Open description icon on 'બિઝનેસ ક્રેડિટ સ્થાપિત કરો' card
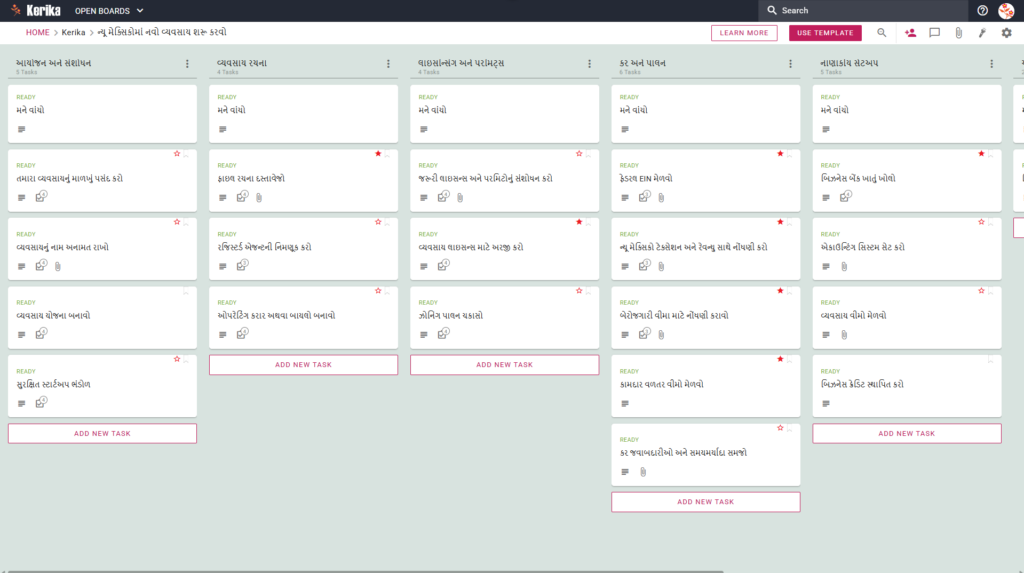The height and width of the screenshot is (573, 1024). [x=826, y=403]
